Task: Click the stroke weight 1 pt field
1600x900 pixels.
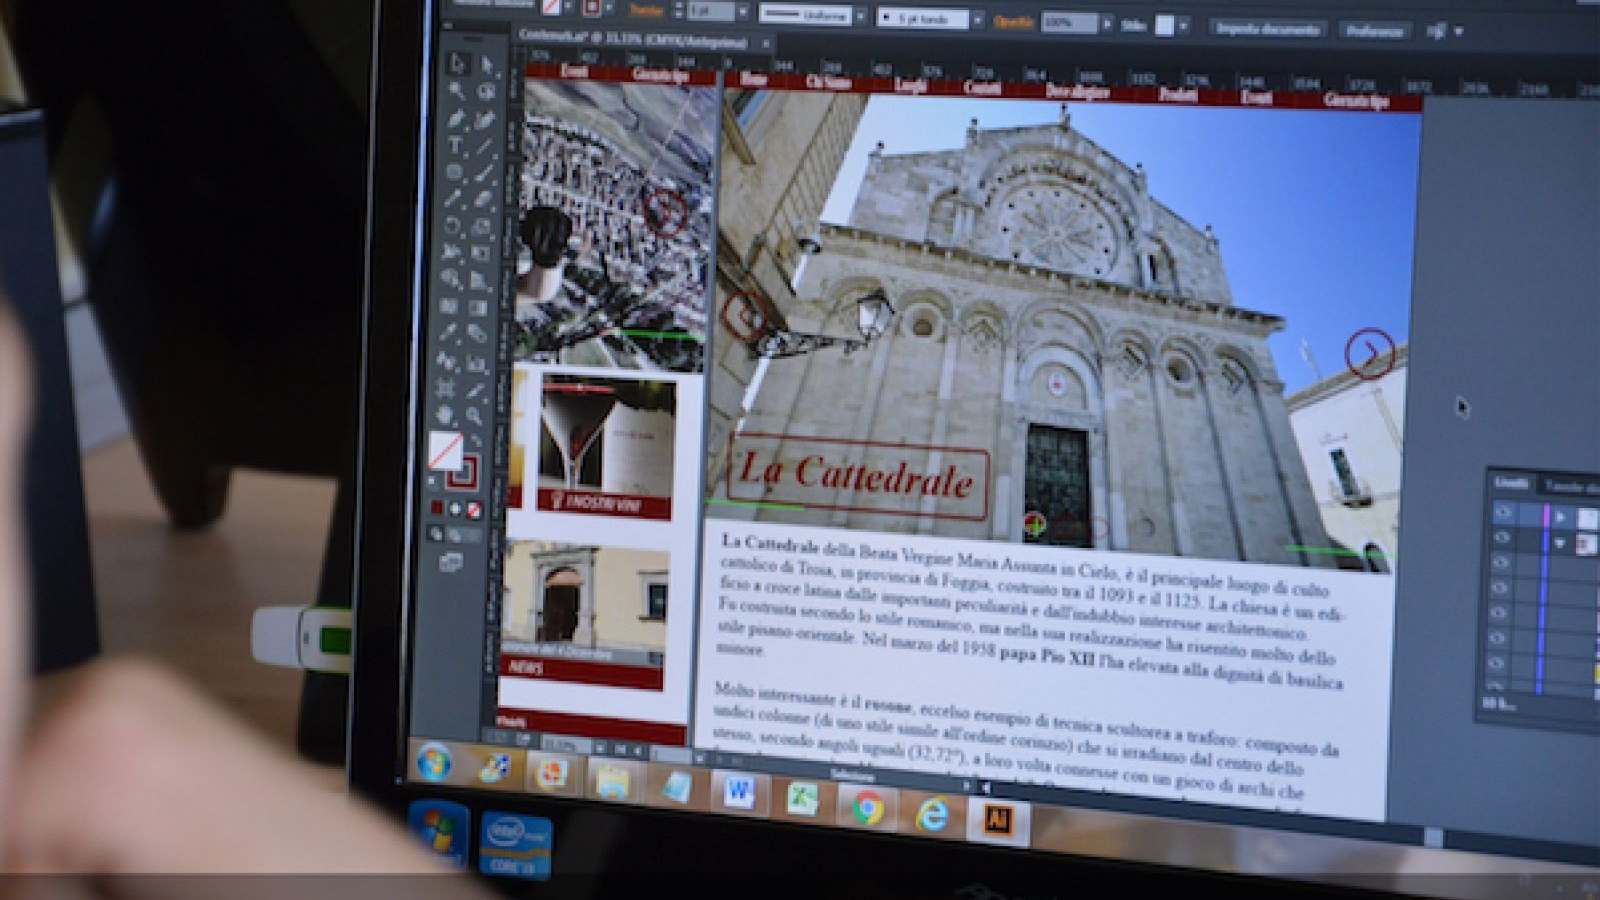Action: click(710, 11)
